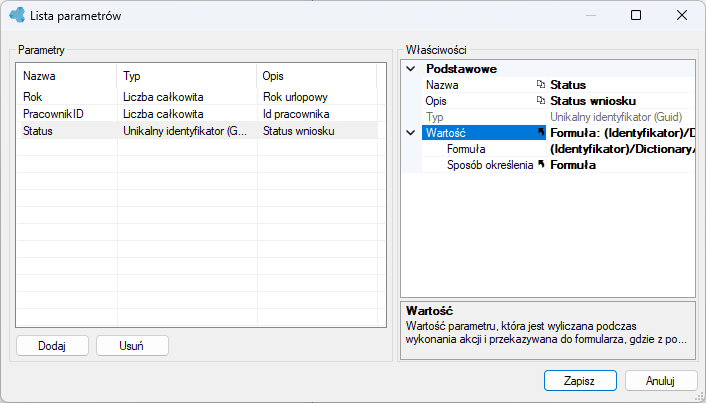Edit the Formuła value (Identyfikator)/Dictionary
Image resolution: width=706 pixels, height=403 pixels.
click(621, 149)
